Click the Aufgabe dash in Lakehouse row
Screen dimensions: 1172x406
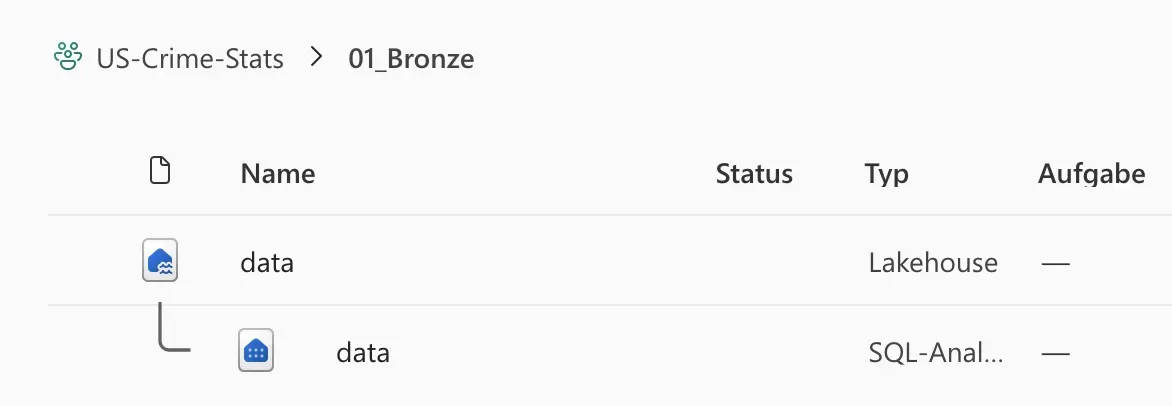click(1055, 264)
